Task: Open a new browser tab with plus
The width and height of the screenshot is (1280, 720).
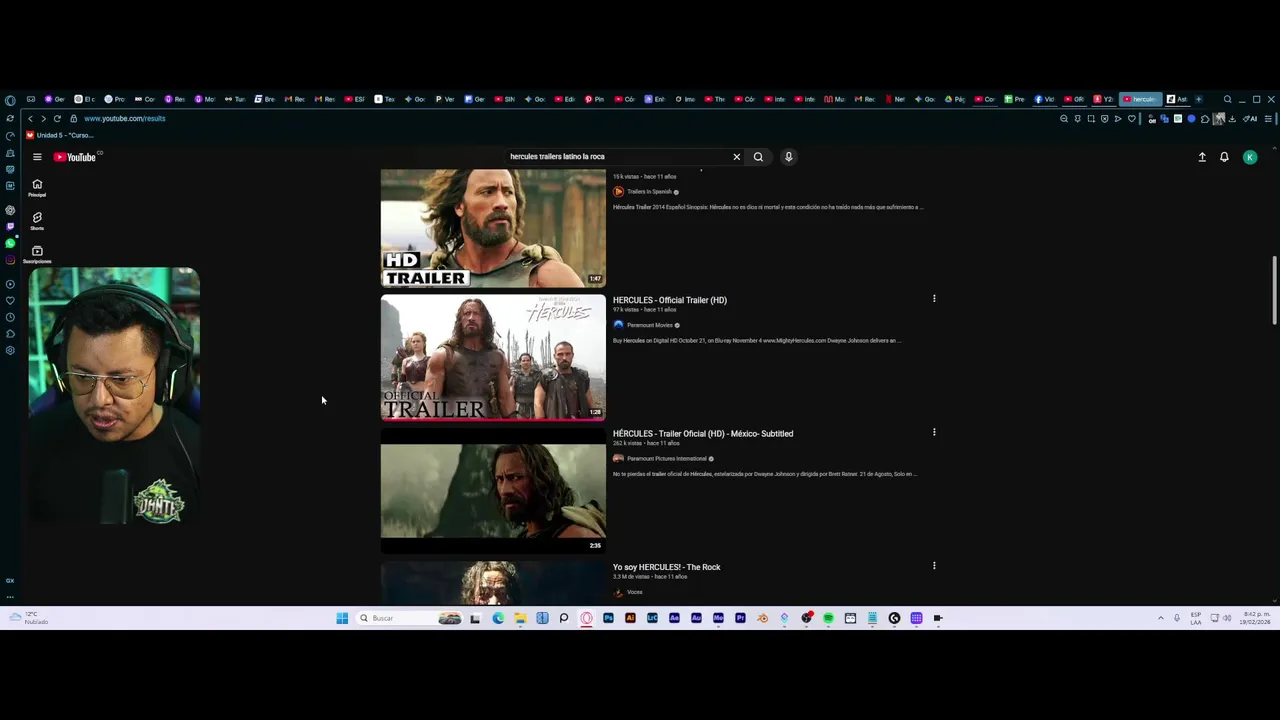Action: tap(1198, 99)
